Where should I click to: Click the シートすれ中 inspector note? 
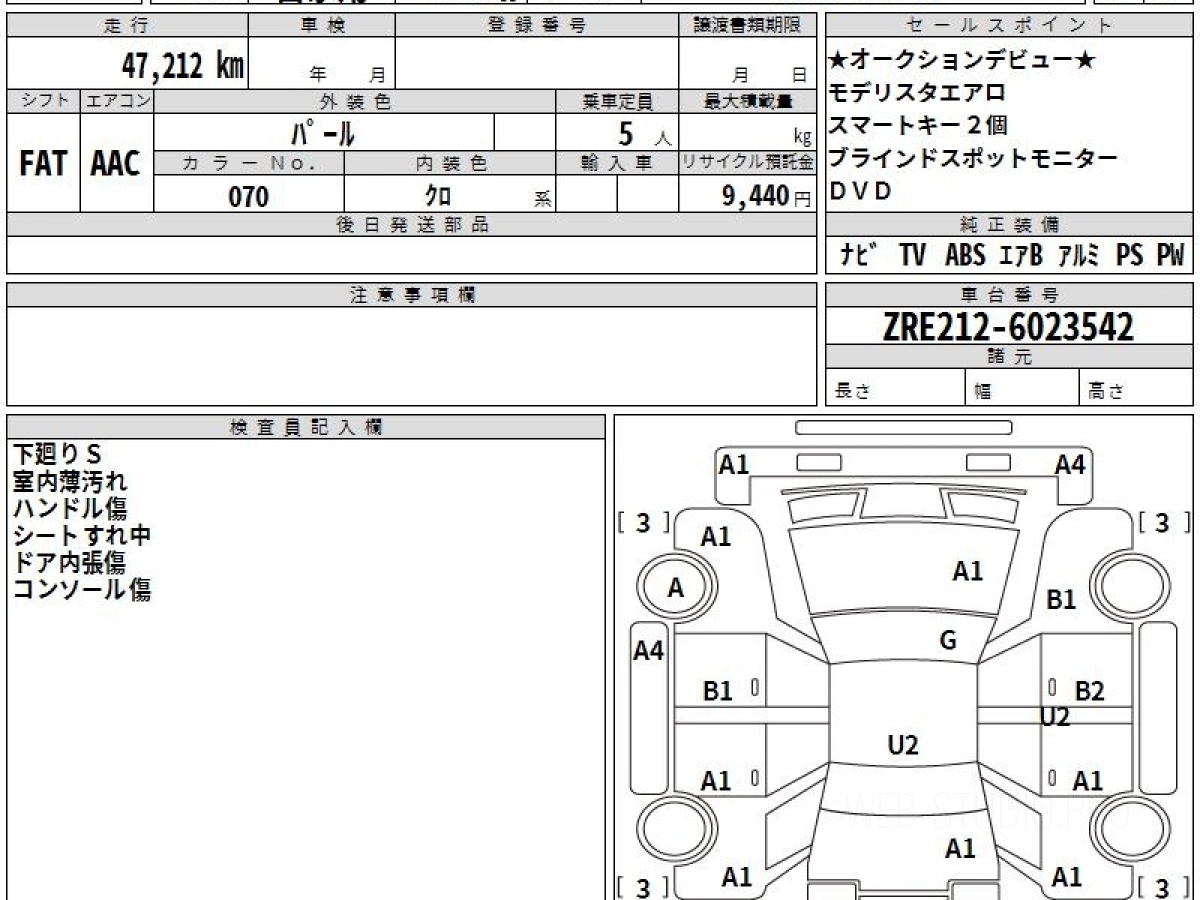coord(82,536)
